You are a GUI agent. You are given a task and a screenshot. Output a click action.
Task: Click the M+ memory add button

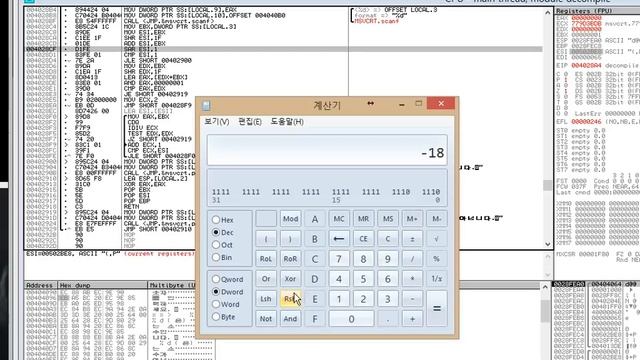click(x=412, y=219)
